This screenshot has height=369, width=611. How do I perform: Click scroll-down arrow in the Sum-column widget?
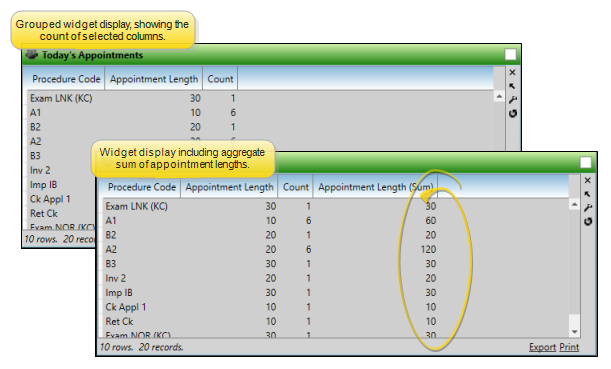574,332
